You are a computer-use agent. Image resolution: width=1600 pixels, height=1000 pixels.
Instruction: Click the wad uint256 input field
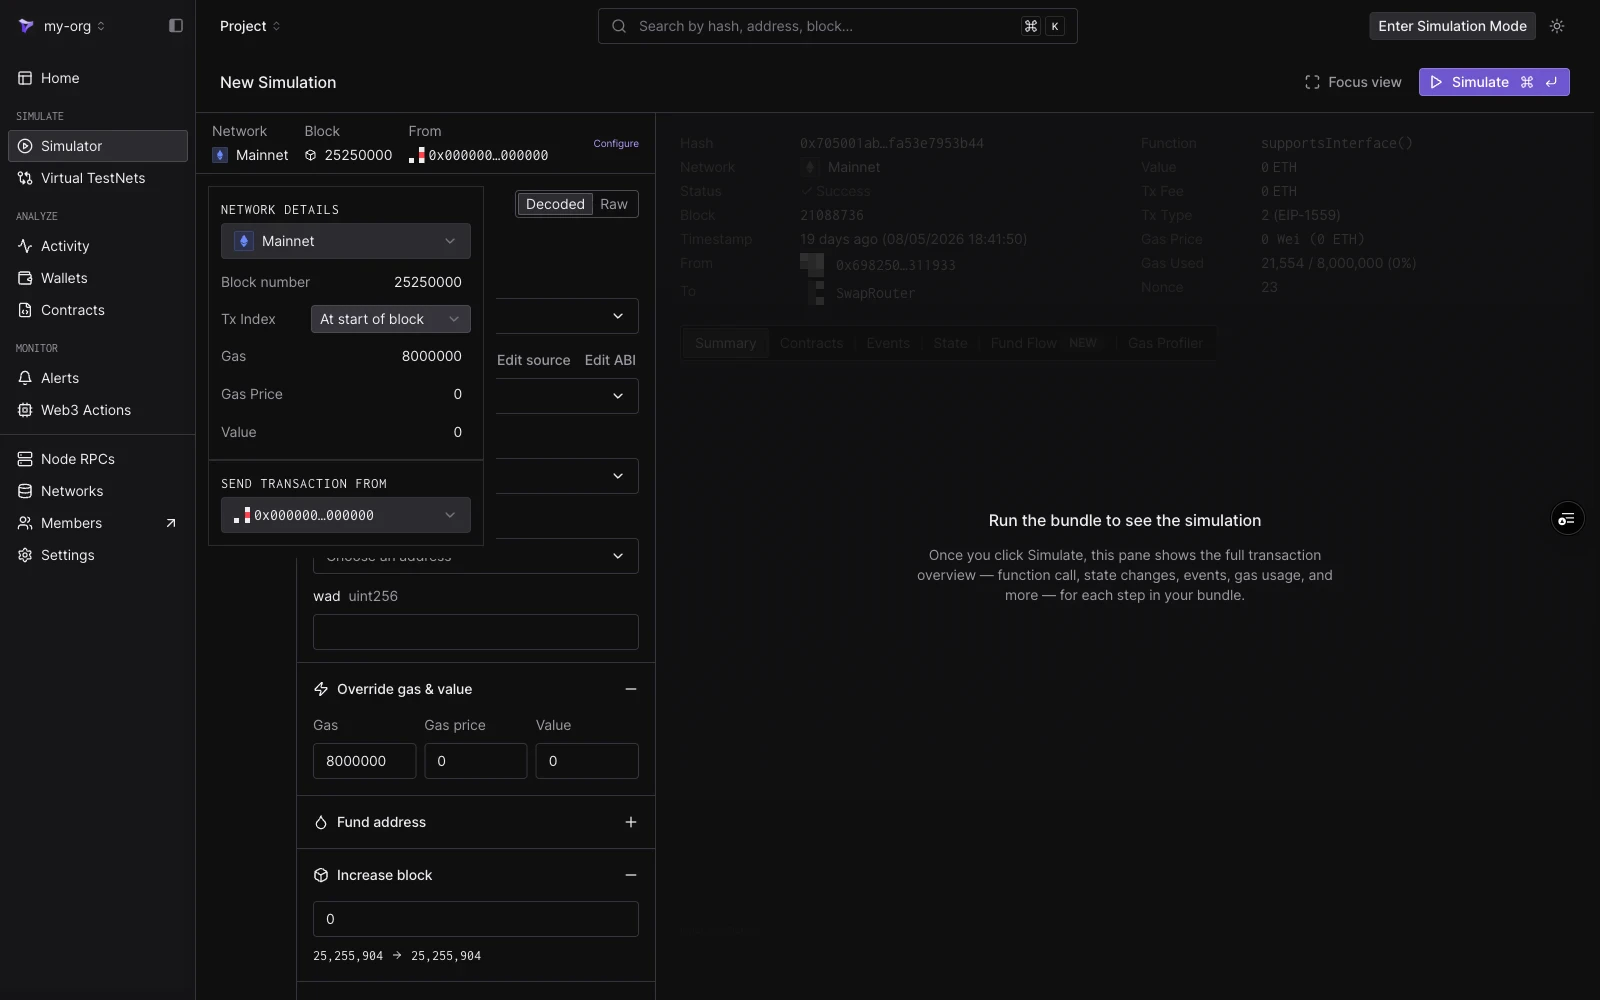coord(476,632)
